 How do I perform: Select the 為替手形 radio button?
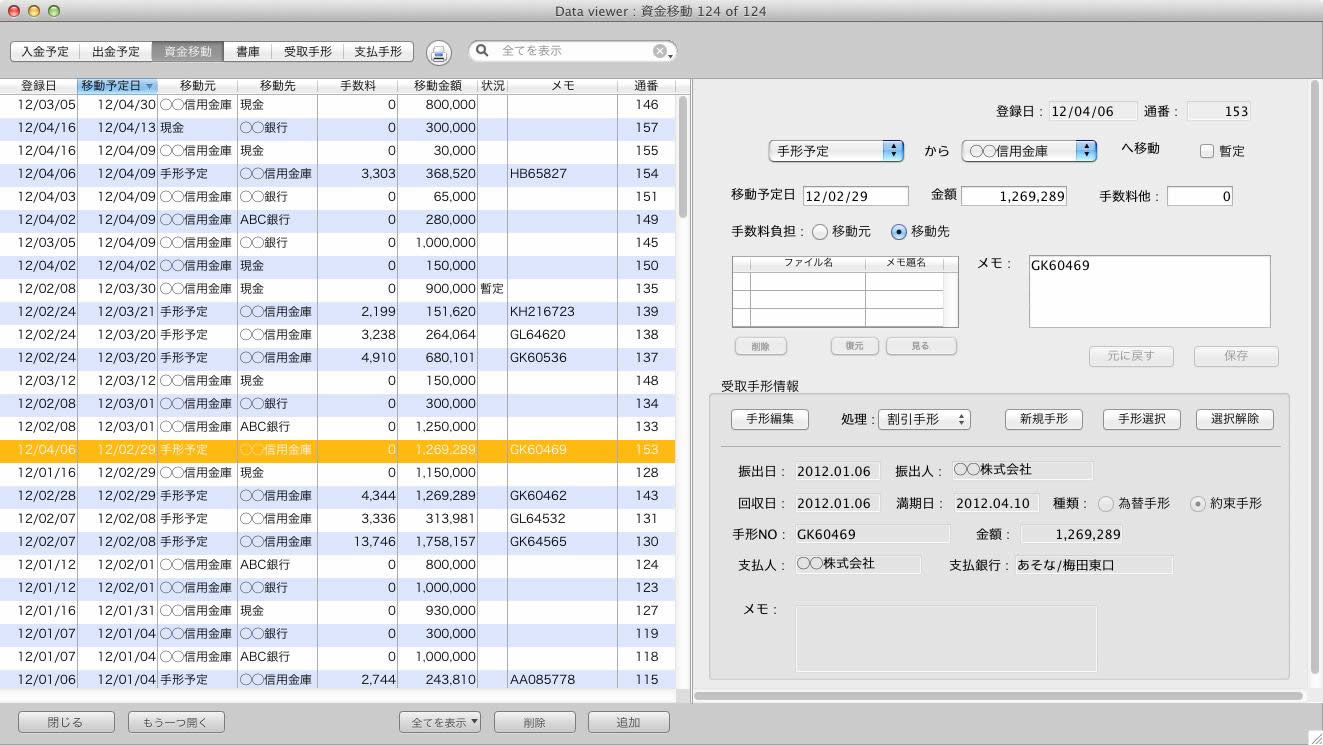click(1106, 504)
